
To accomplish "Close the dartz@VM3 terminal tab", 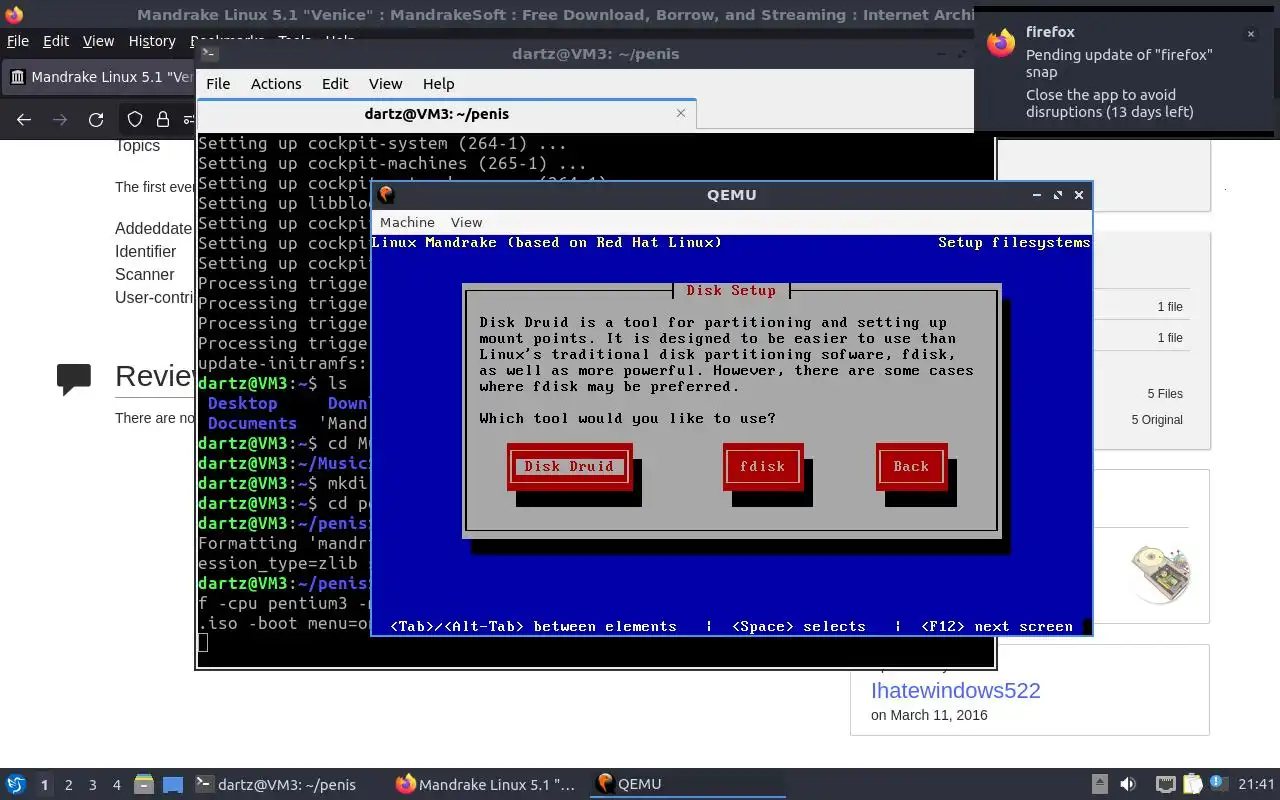I will click(x=681, y=113).
